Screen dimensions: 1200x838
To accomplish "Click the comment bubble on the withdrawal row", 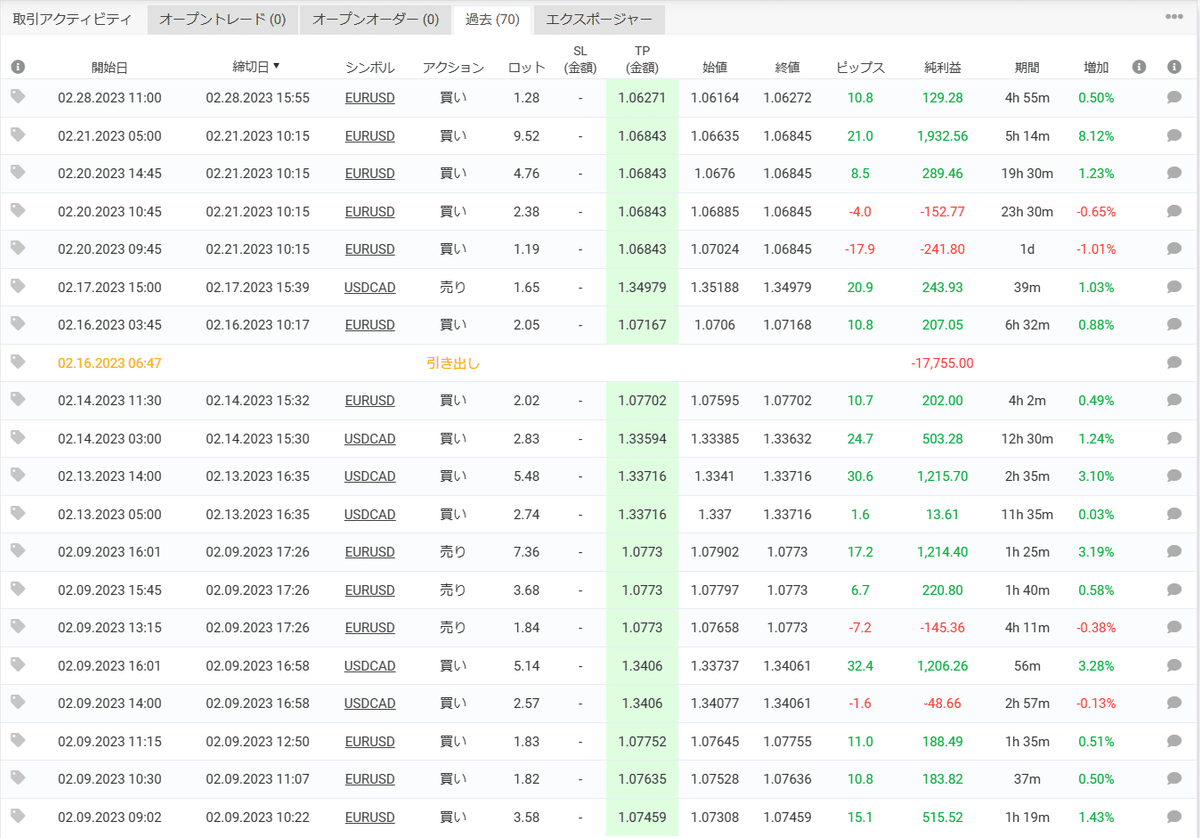I will point(1173,362).
